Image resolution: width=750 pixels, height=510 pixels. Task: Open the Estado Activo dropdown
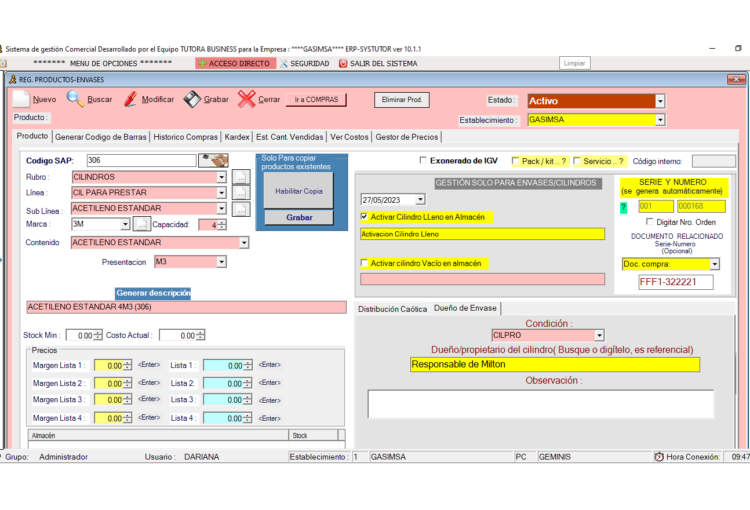[660, 101]
